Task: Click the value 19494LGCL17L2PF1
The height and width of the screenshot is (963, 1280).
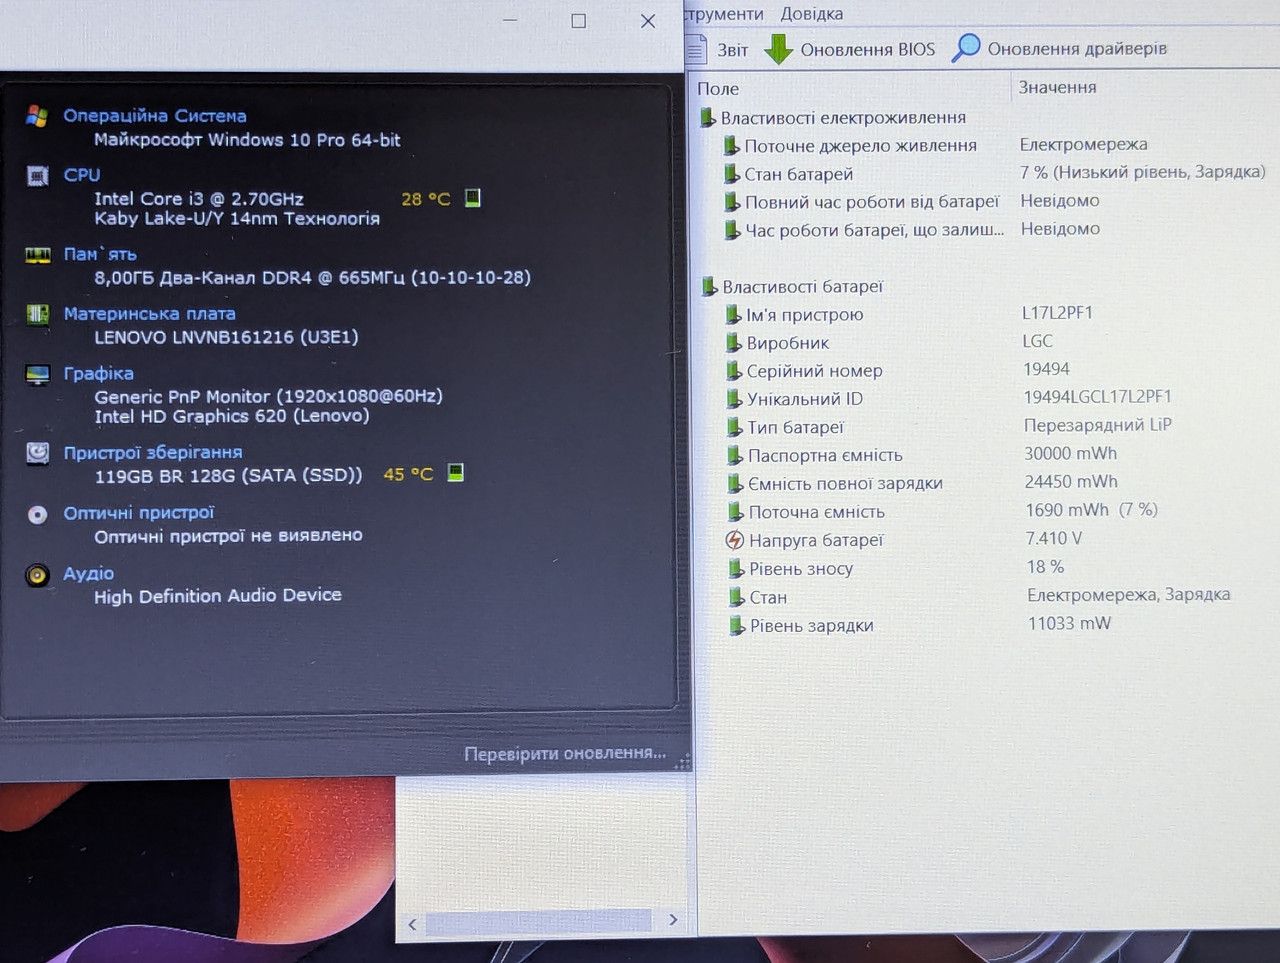Action: tap(1097, 397)
